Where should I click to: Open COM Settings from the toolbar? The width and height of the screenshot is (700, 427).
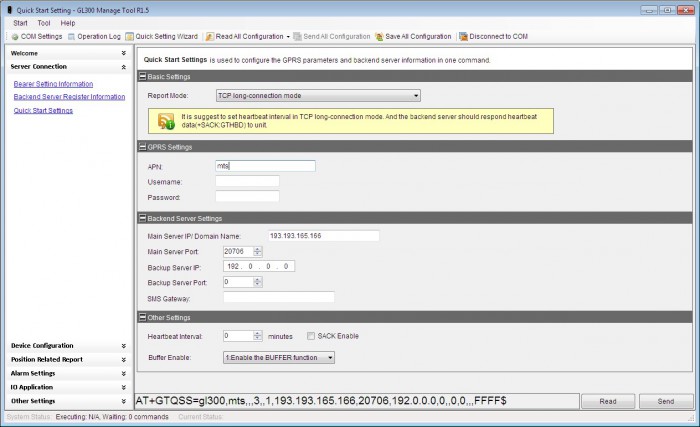click(x=35, y=36)
